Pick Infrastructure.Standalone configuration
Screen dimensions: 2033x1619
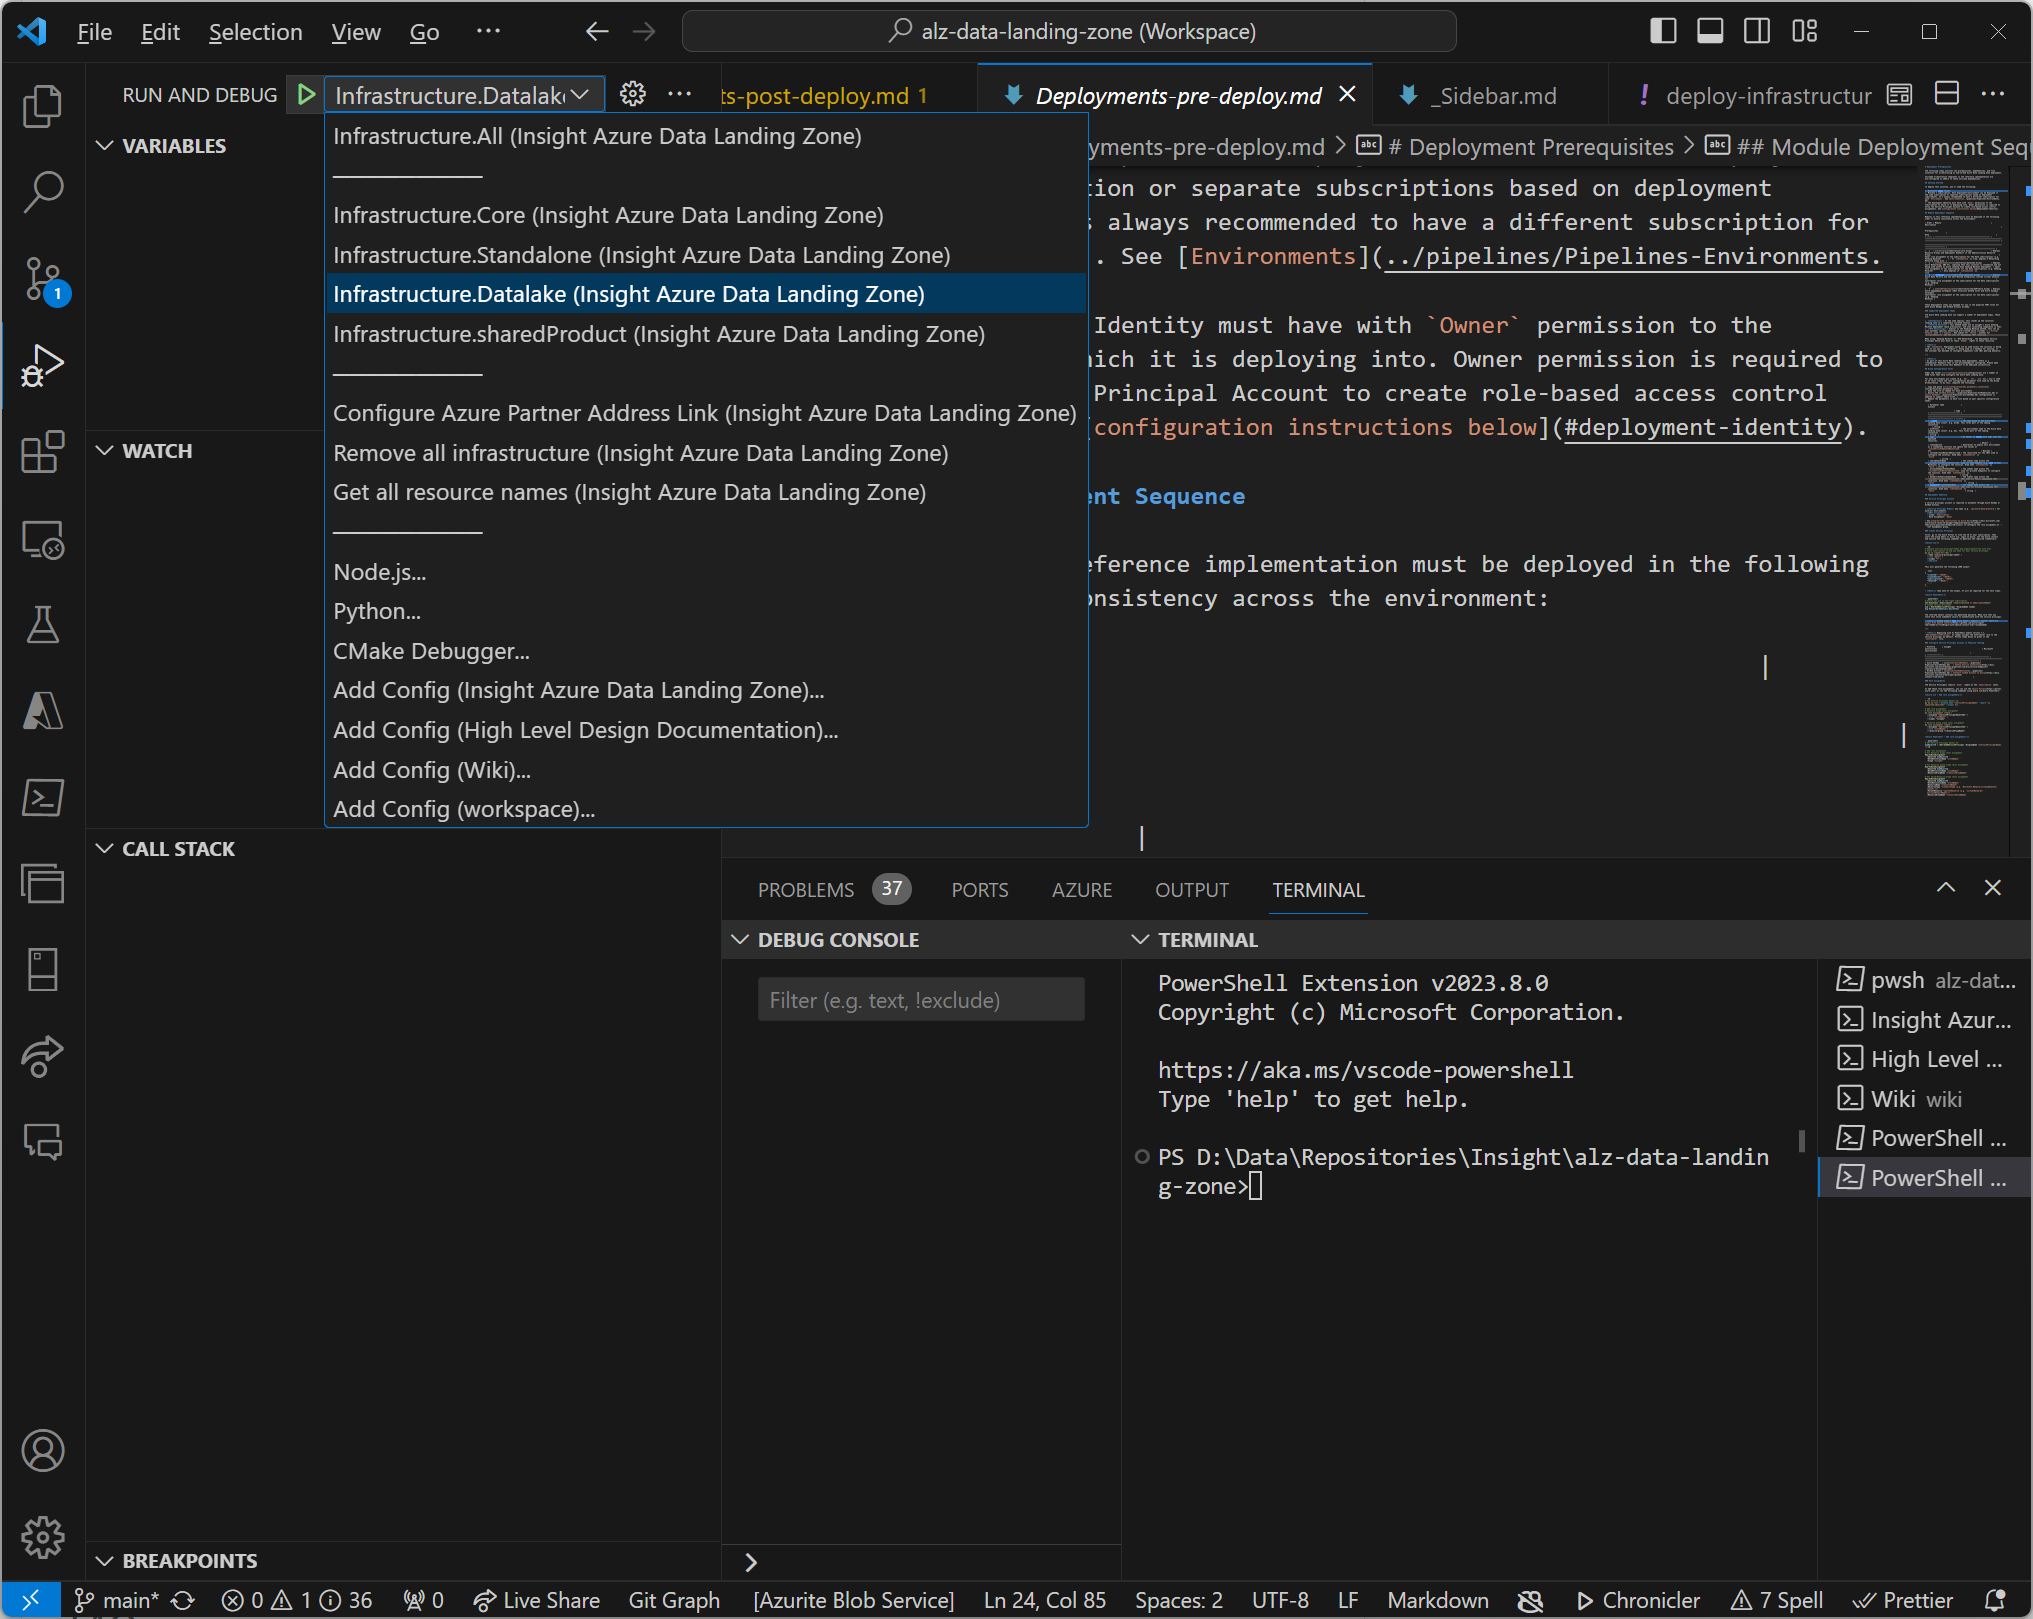pyautogui.click(x=706, y=255)
